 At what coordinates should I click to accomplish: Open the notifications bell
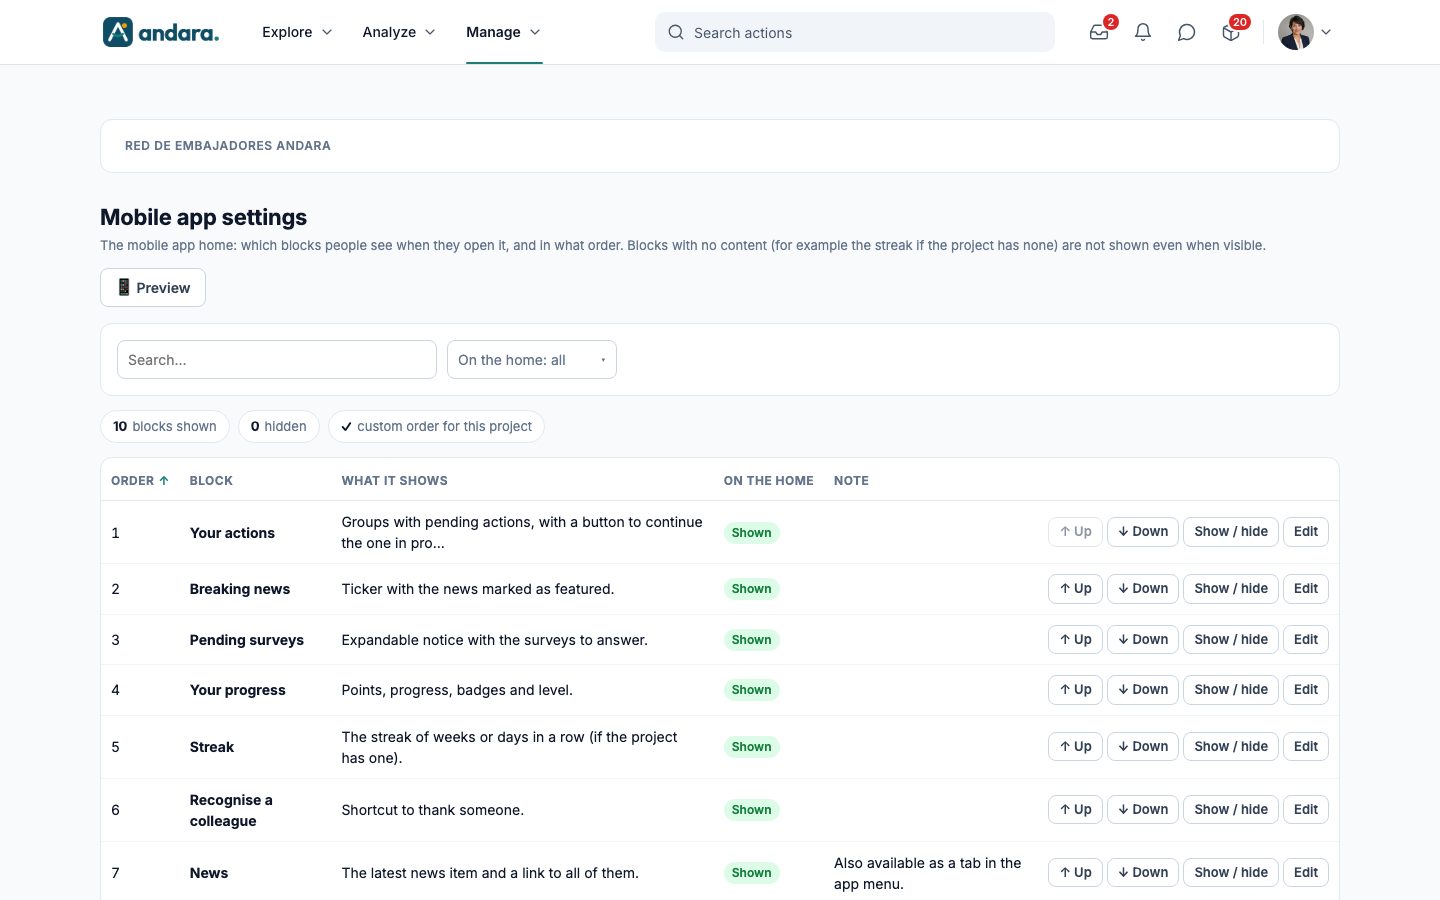tap(1143, 32)
